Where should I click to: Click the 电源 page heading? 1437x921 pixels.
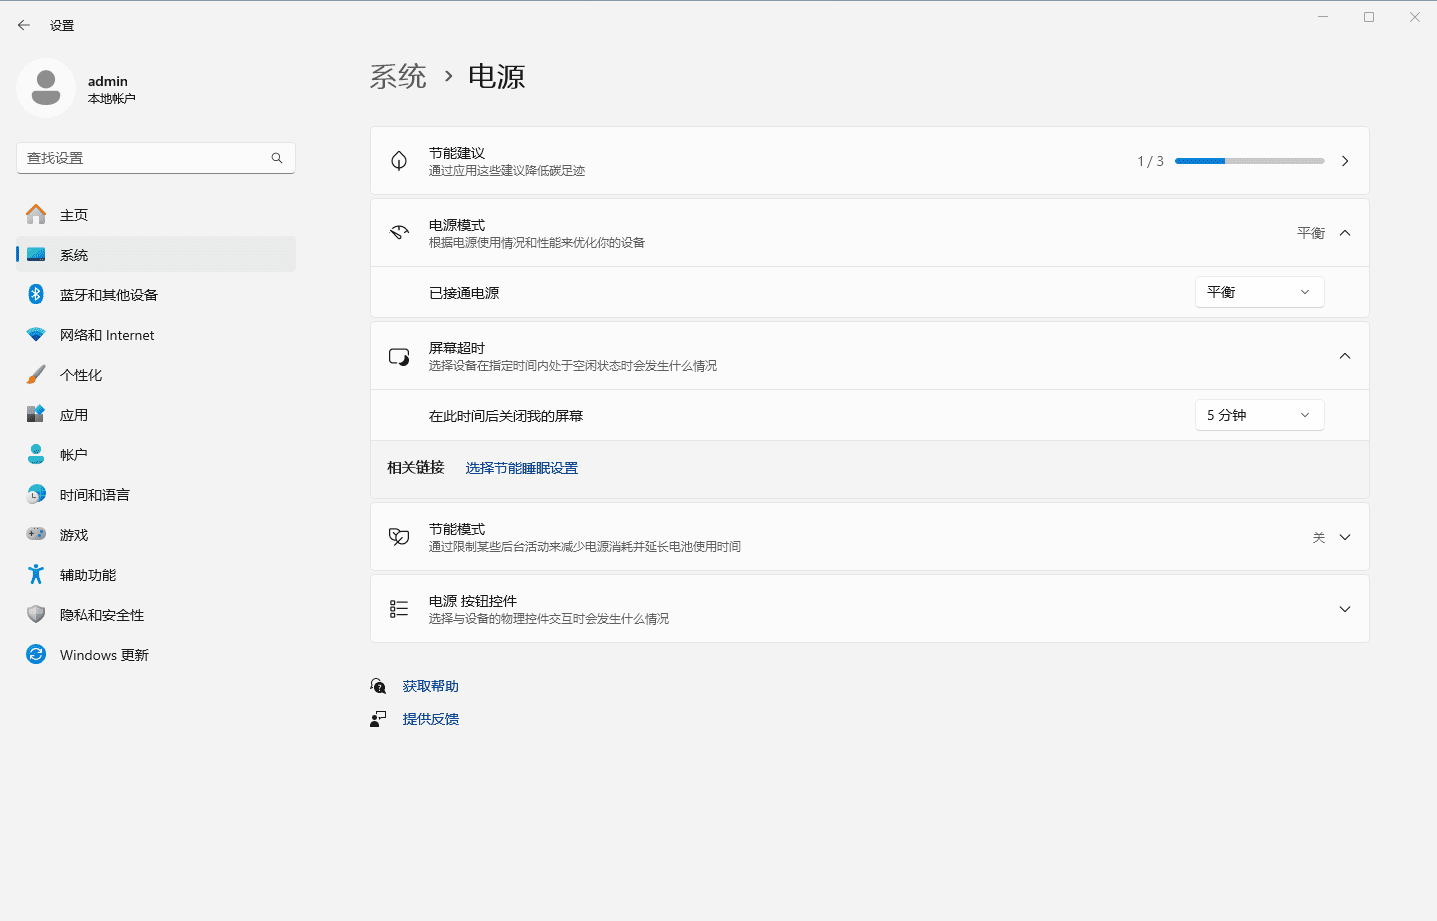click(497, 77)
